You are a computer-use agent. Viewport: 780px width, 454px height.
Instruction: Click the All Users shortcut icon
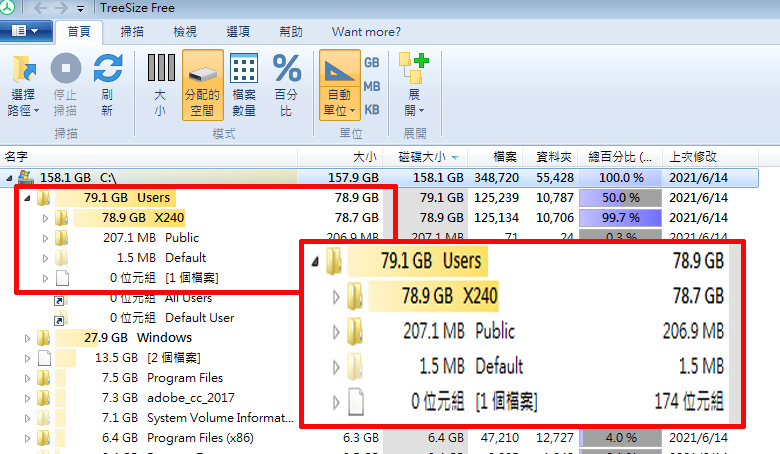(x=61, y=299)
